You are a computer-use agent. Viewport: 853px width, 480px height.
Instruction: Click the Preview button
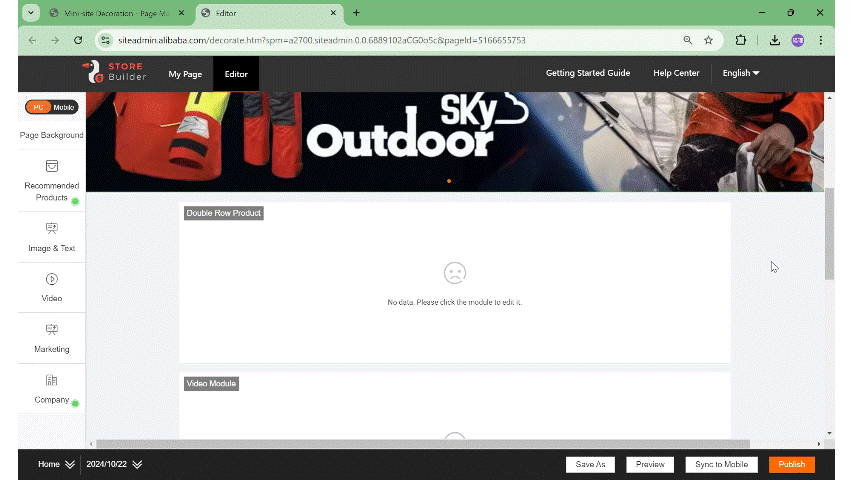650,464
